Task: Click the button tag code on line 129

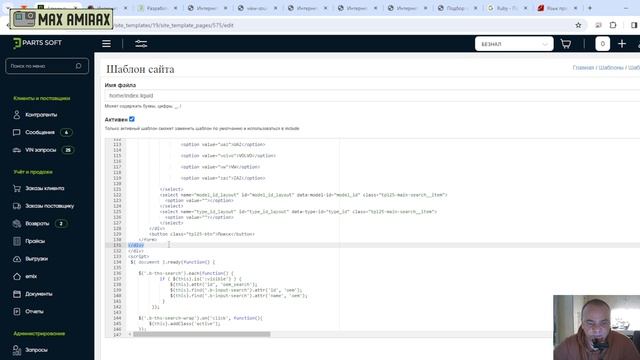Action: (202, 234)
